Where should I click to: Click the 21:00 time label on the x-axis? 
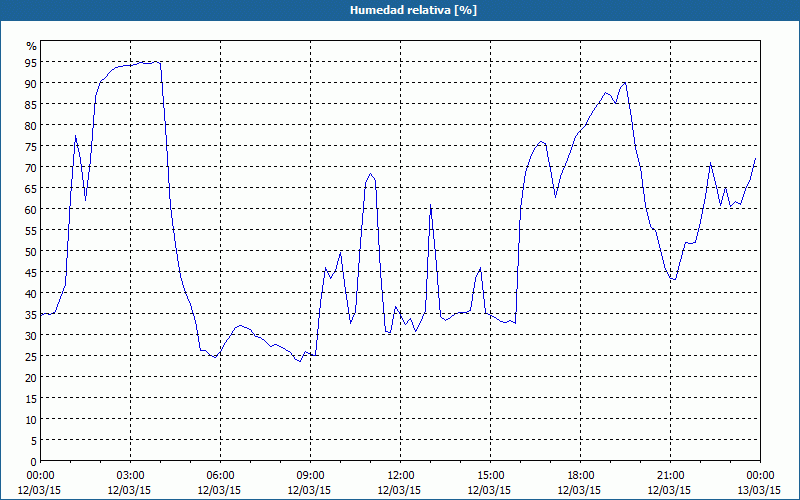pyautogui.click(x=670, y=476)
